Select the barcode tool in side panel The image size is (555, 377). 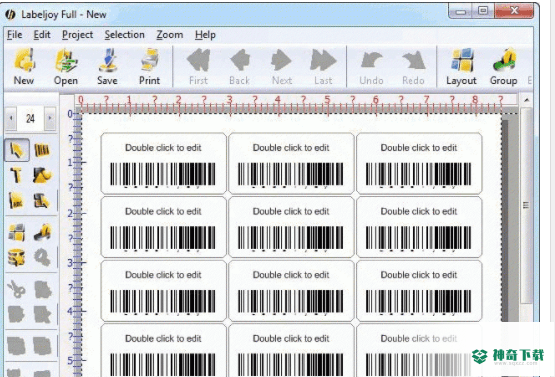(42, 150)
